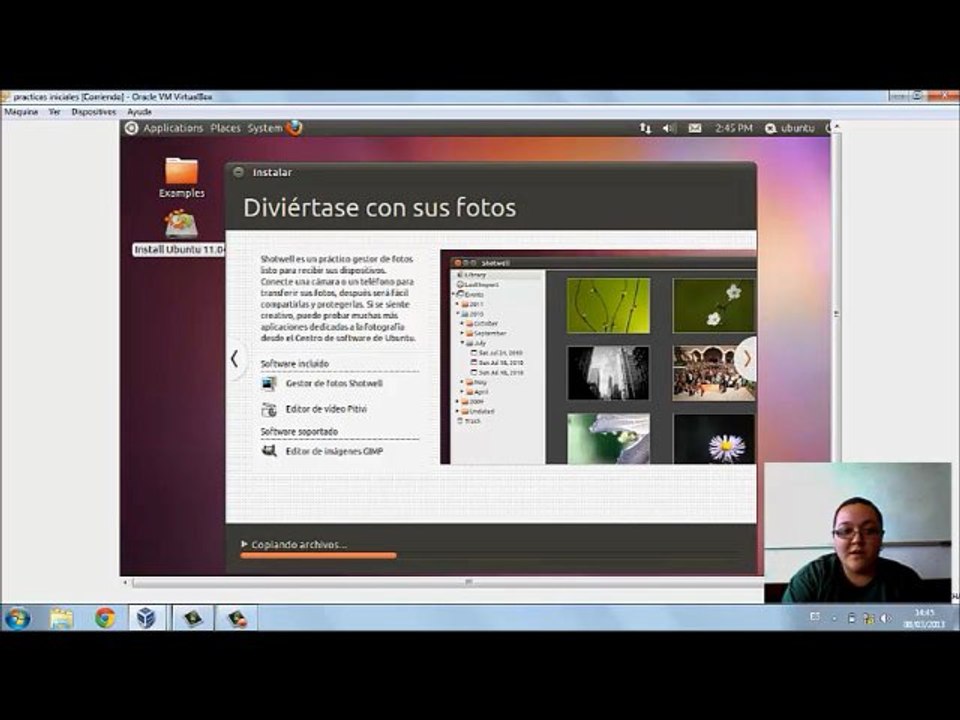960x720 pixels.
Task: Open Ubuntu Applications menu
Action: tap(173, 128)
